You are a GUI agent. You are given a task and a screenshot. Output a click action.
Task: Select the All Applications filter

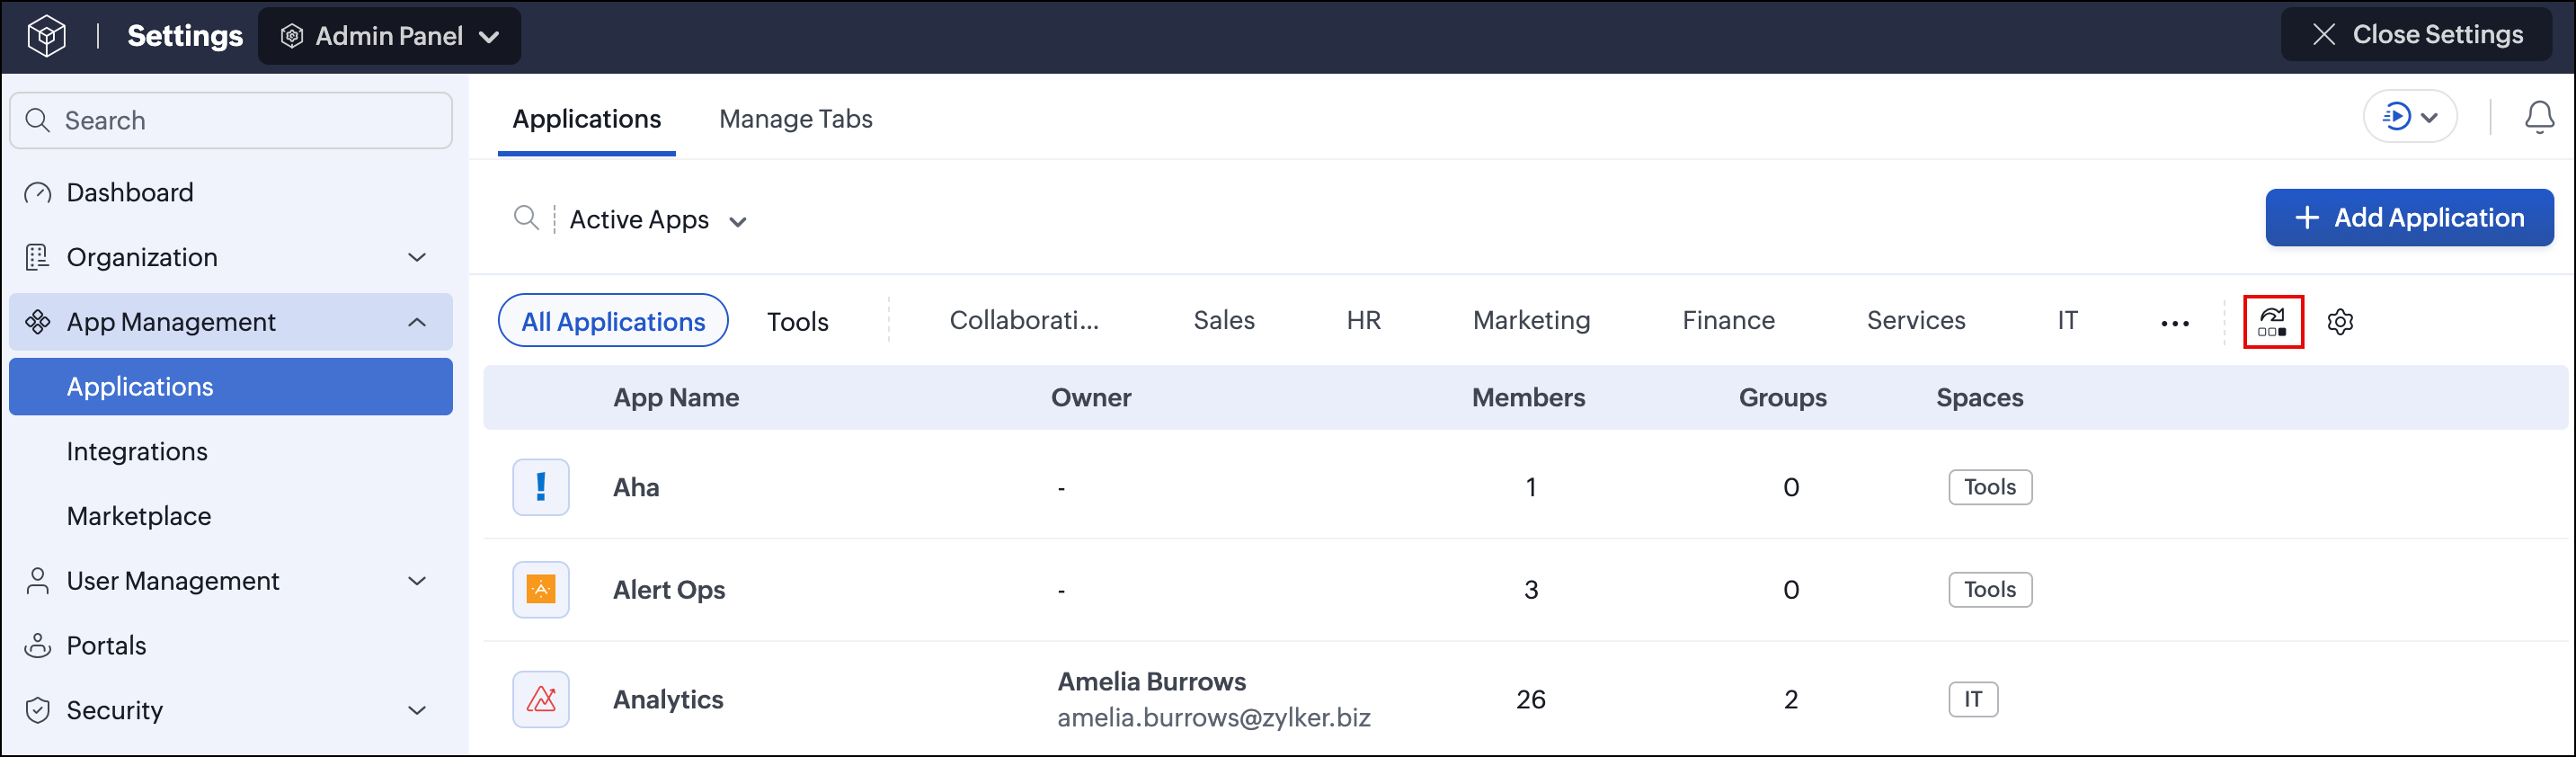coord(613,321)
